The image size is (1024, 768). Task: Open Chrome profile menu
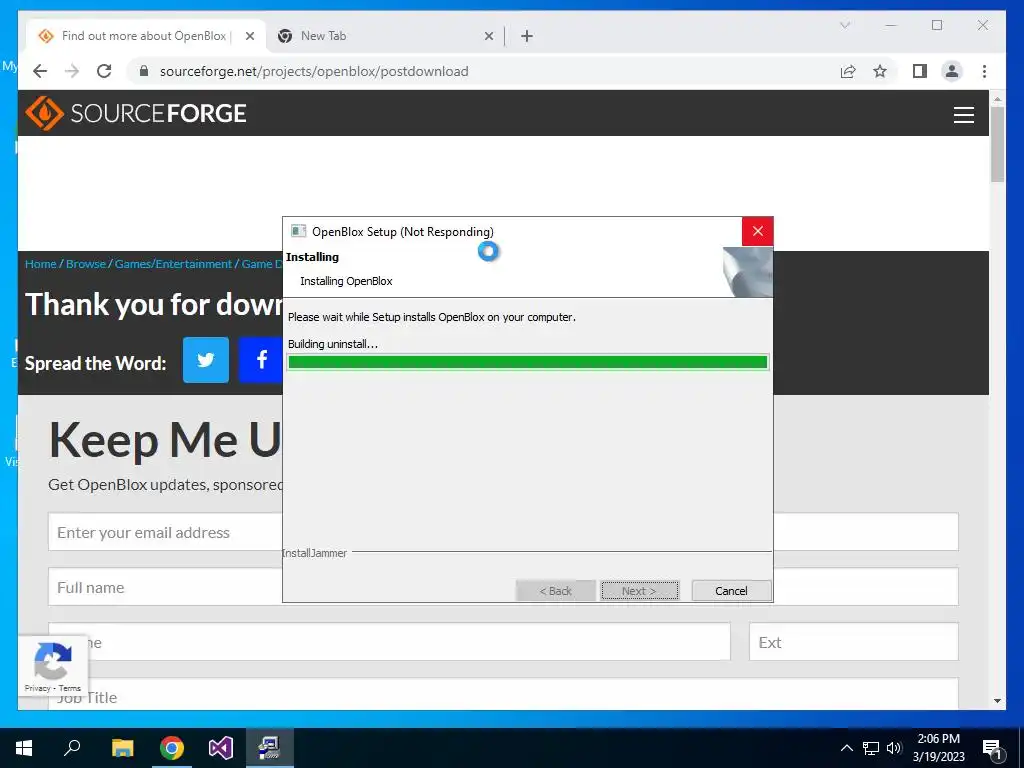[952, 71]
